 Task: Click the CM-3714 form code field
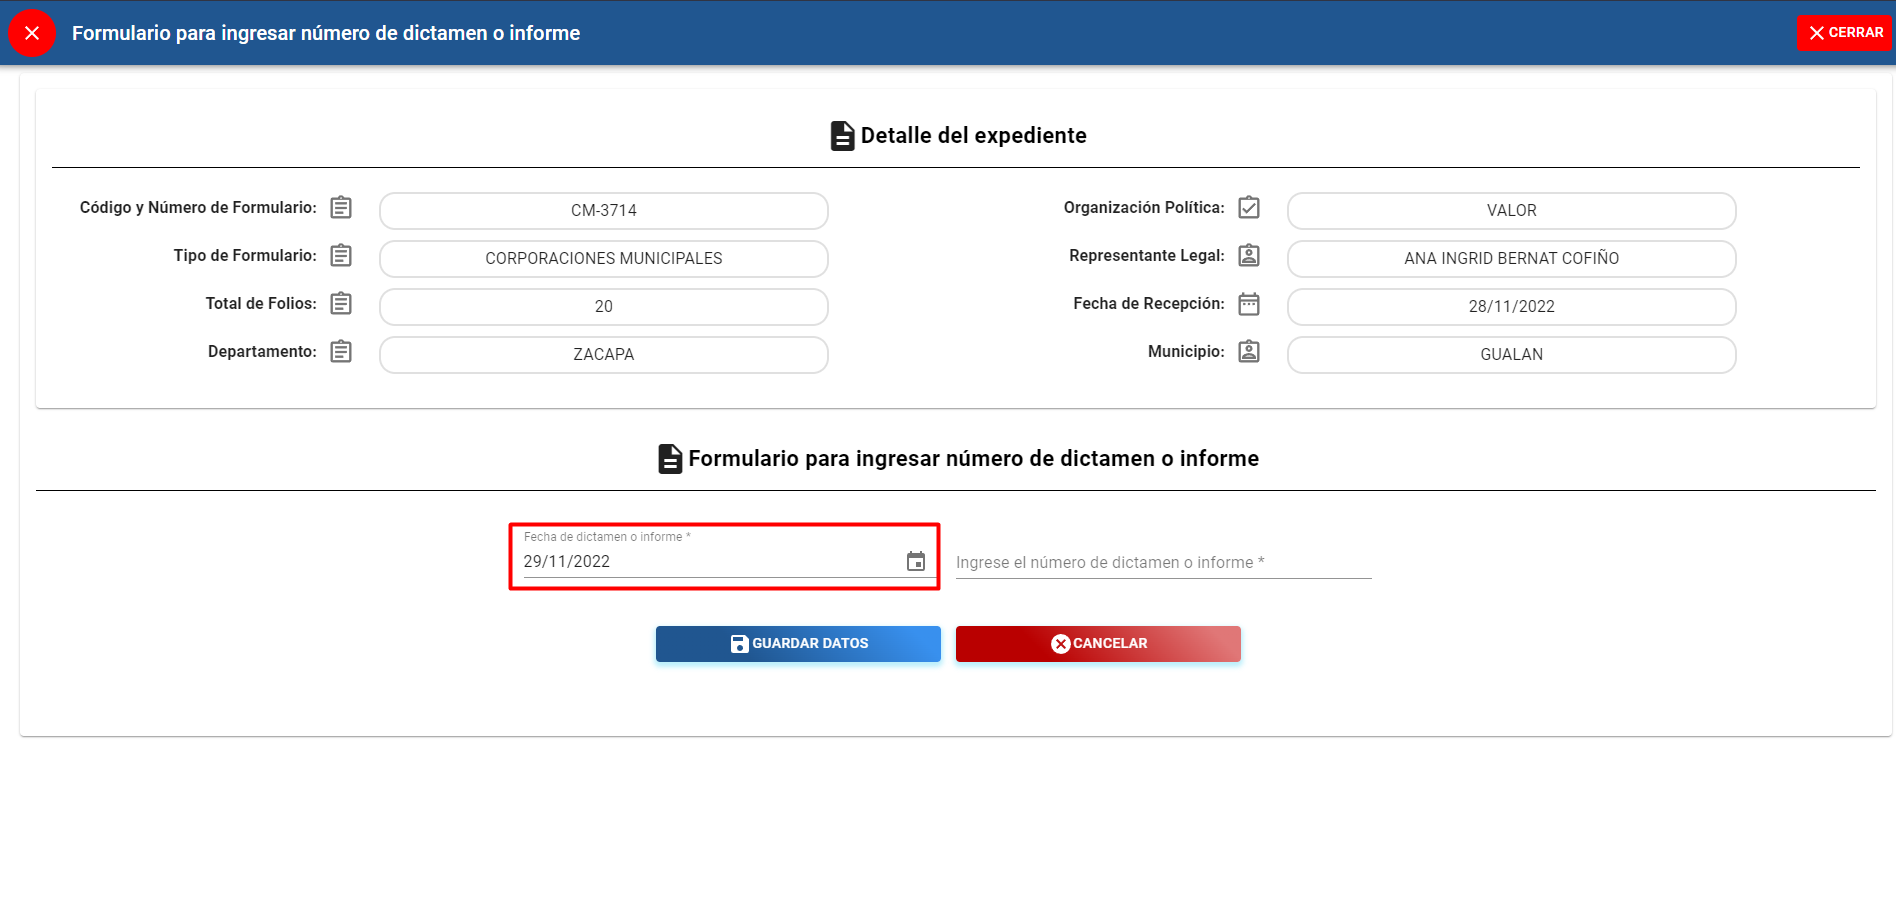tap(603, 210)
